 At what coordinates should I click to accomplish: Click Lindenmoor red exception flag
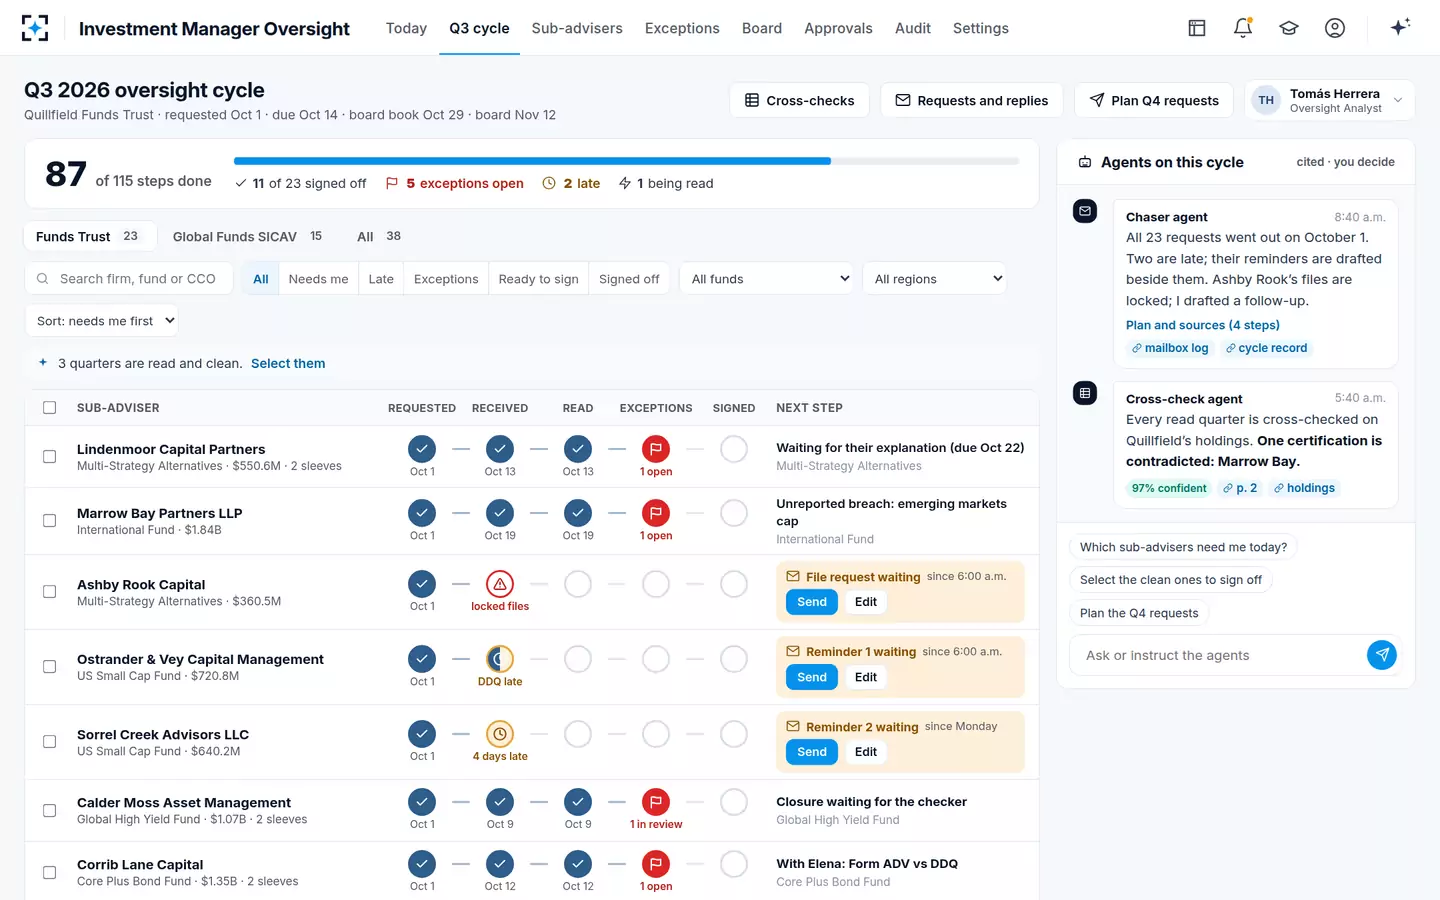[x=656, y=449]
